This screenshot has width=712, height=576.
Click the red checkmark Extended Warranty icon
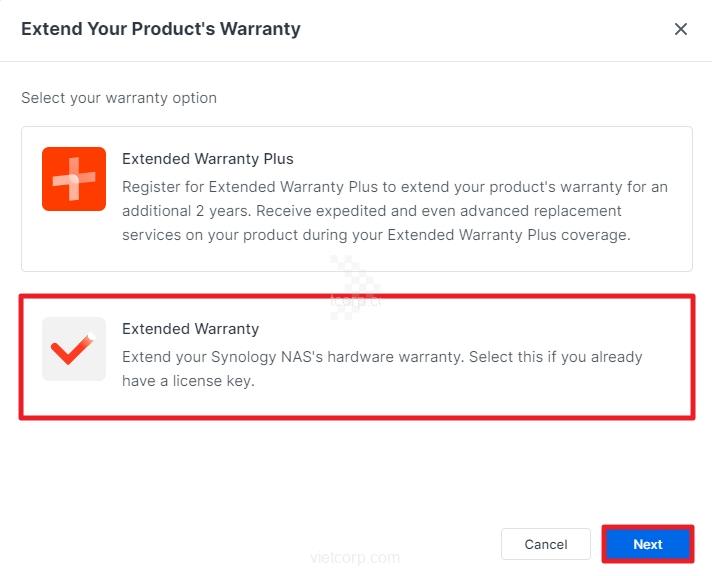(74, 349)
